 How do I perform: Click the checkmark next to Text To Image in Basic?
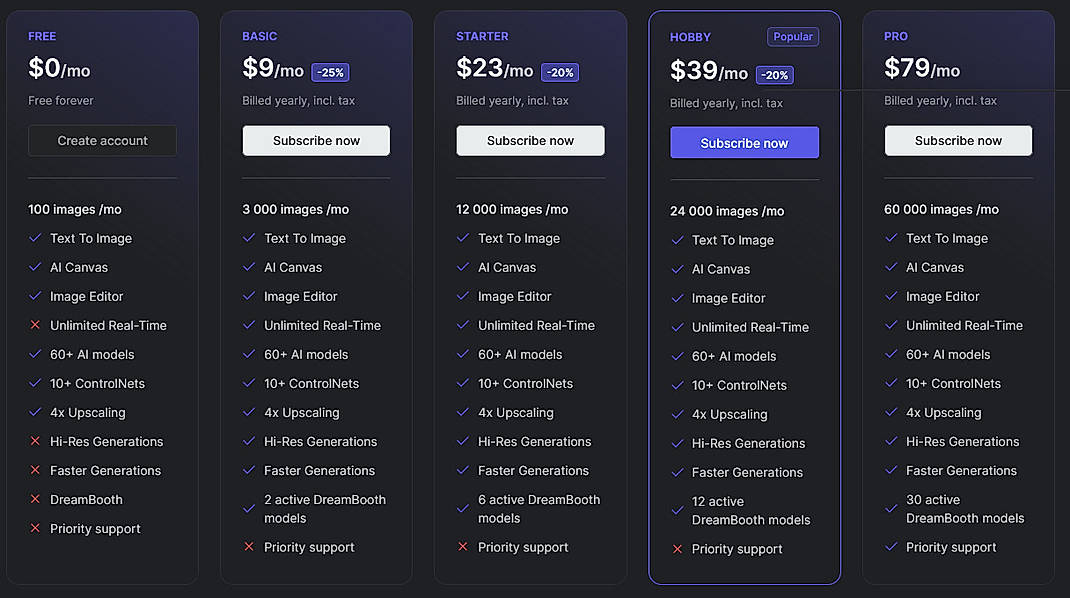[249, 238]
